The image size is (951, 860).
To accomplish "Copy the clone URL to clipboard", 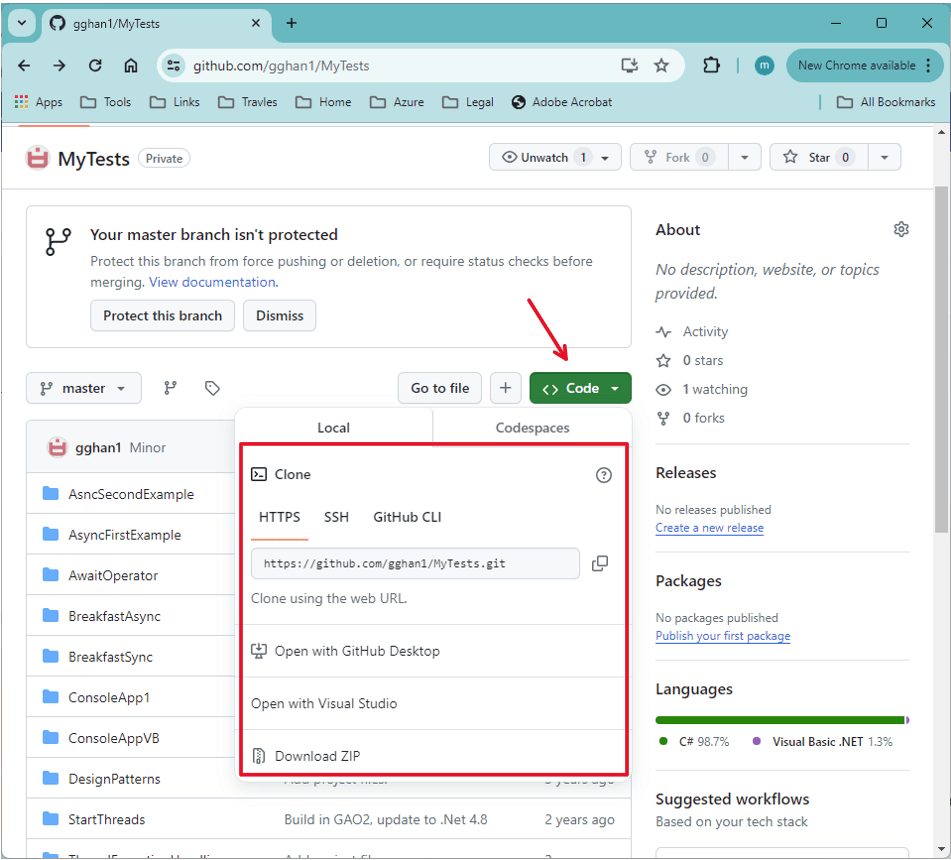I will 600,563.
